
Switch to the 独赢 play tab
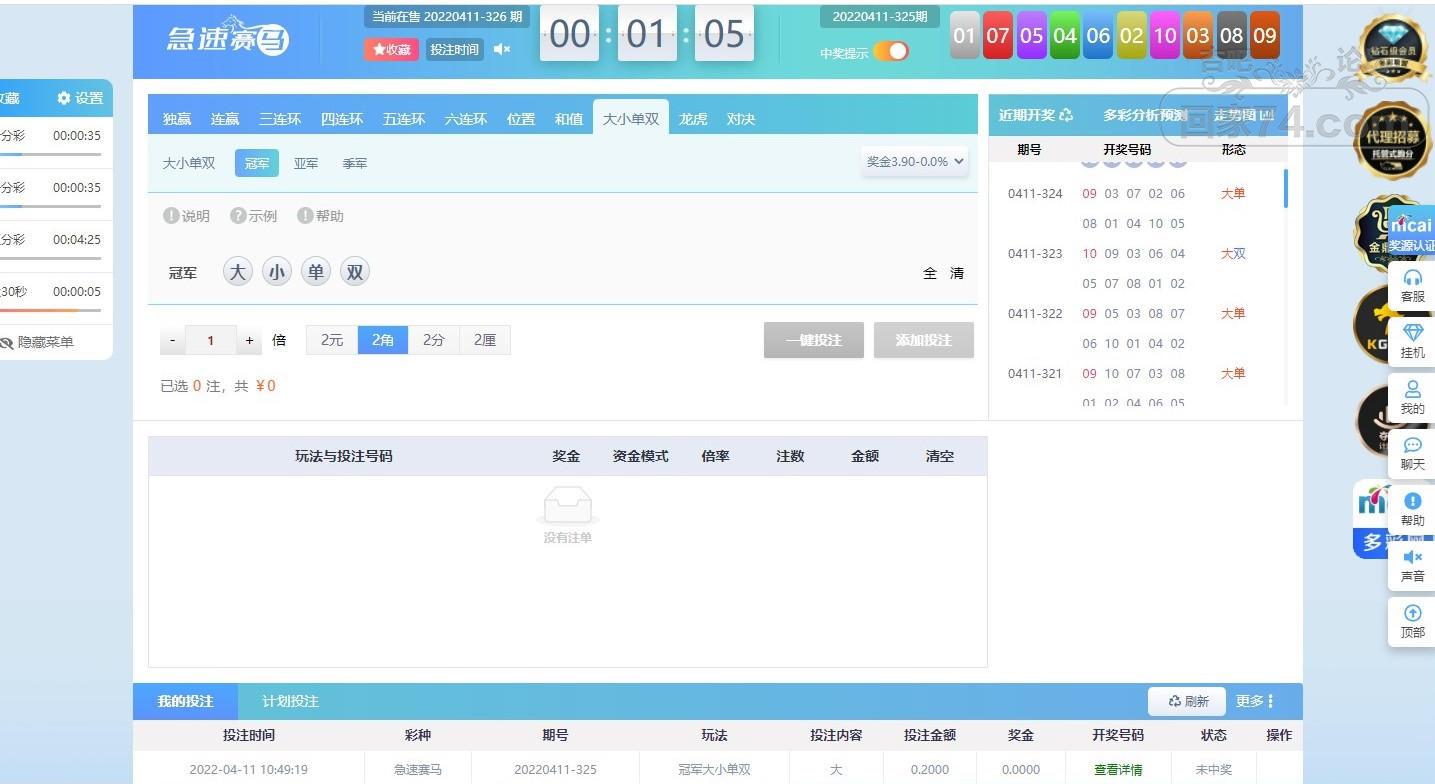177,119
